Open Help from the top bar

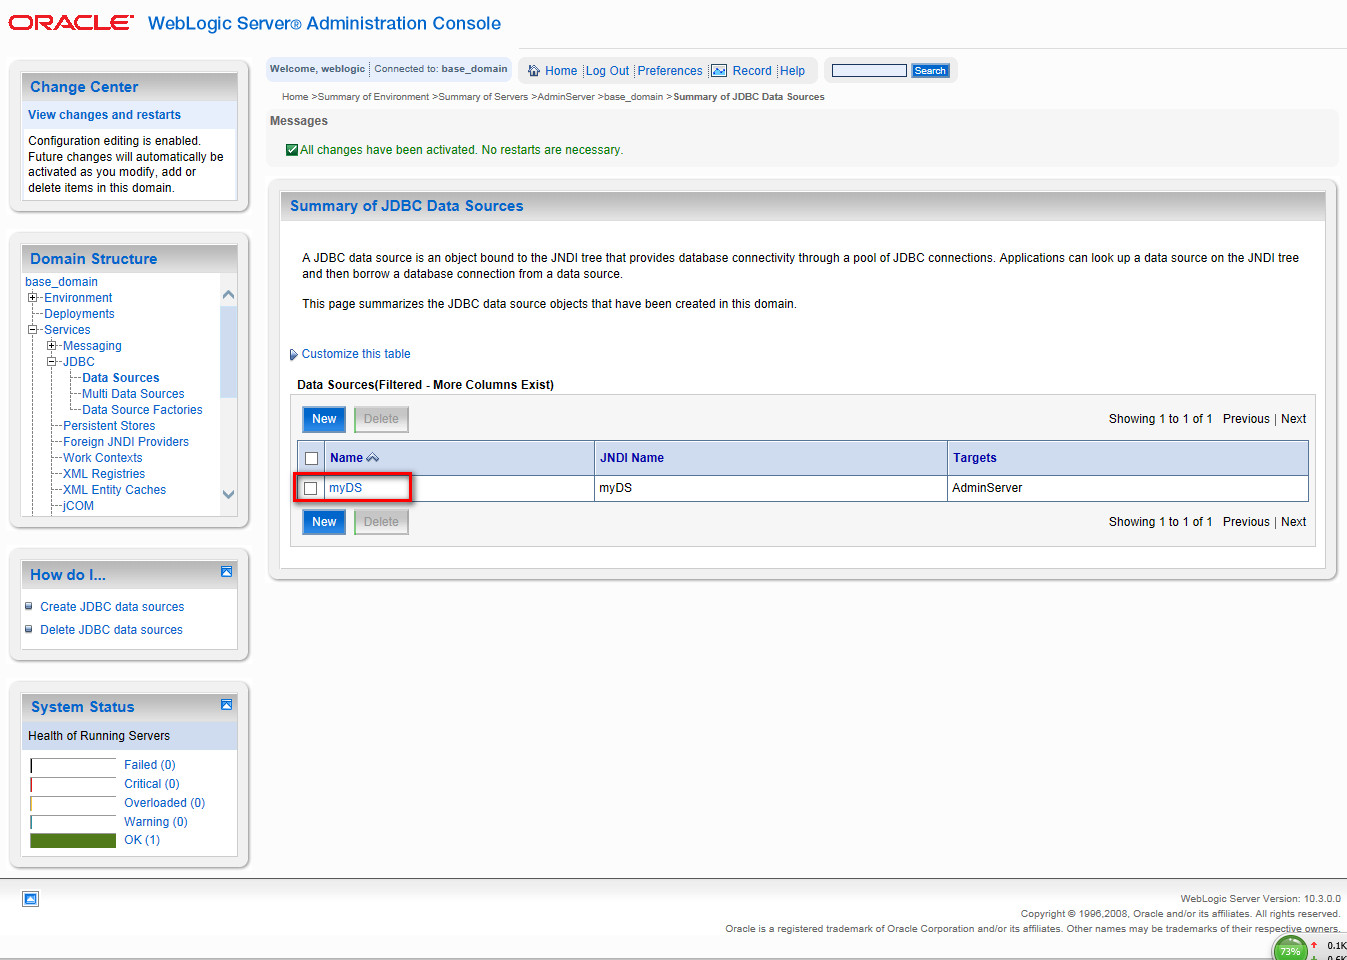tap(793, 71)
